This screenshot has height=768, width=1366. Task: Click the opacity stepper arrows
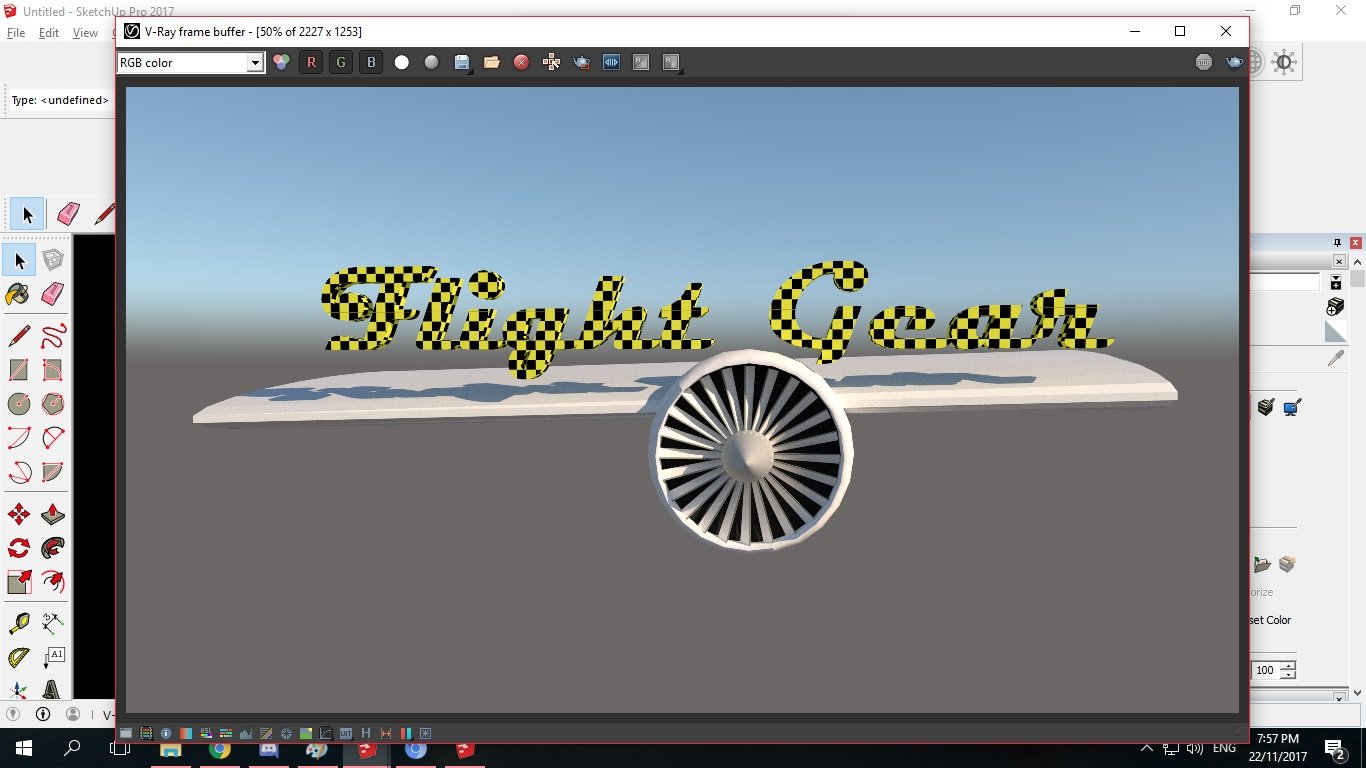coord(1288,670)
